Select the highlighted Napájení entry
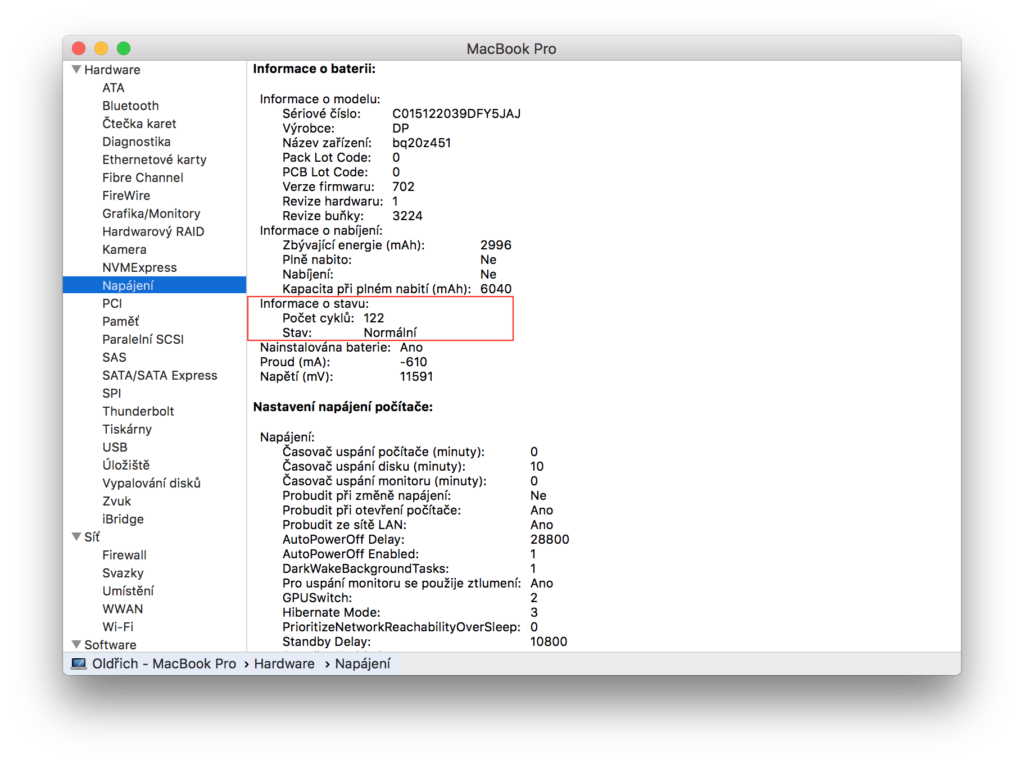The height and width of the screenshot is (765, 1024). tap(155, 285)
